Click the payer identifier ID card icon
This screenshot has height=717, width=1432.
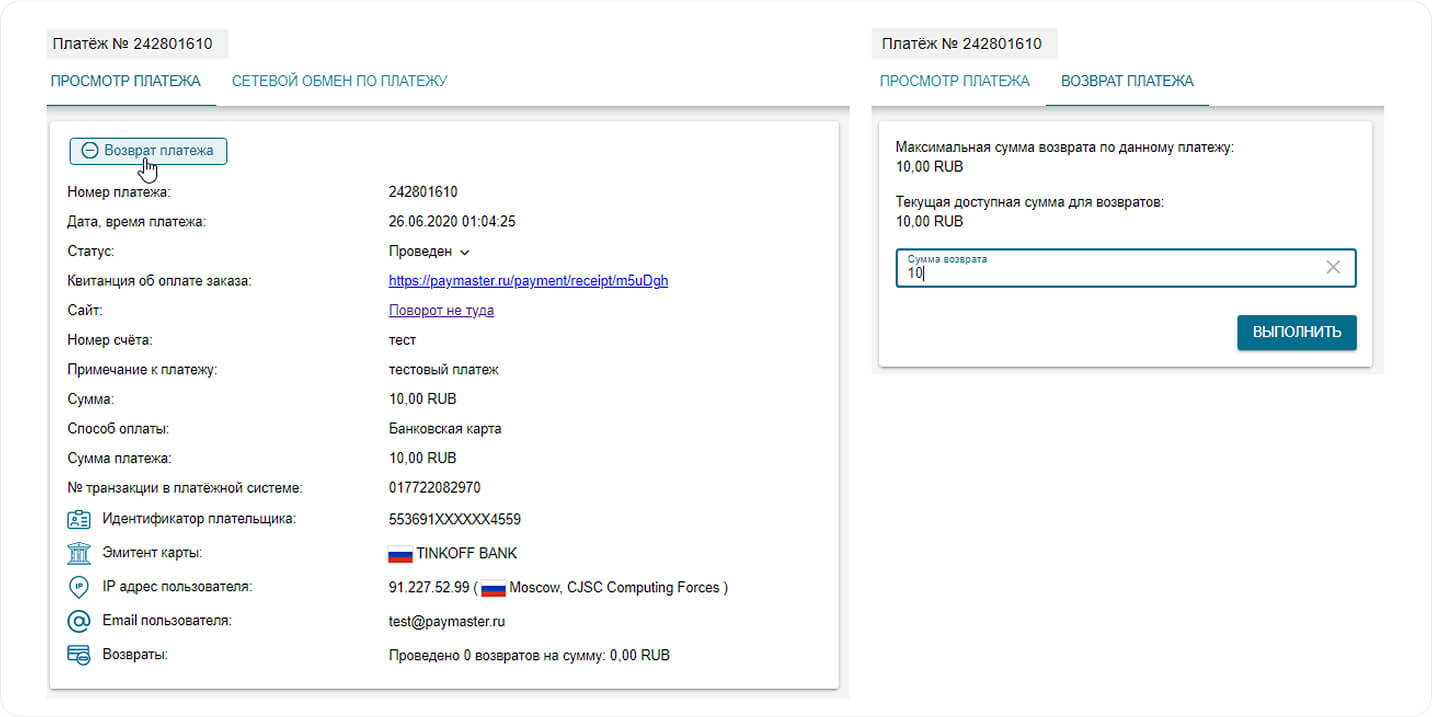pyautogui.click(x=79, y=520)
